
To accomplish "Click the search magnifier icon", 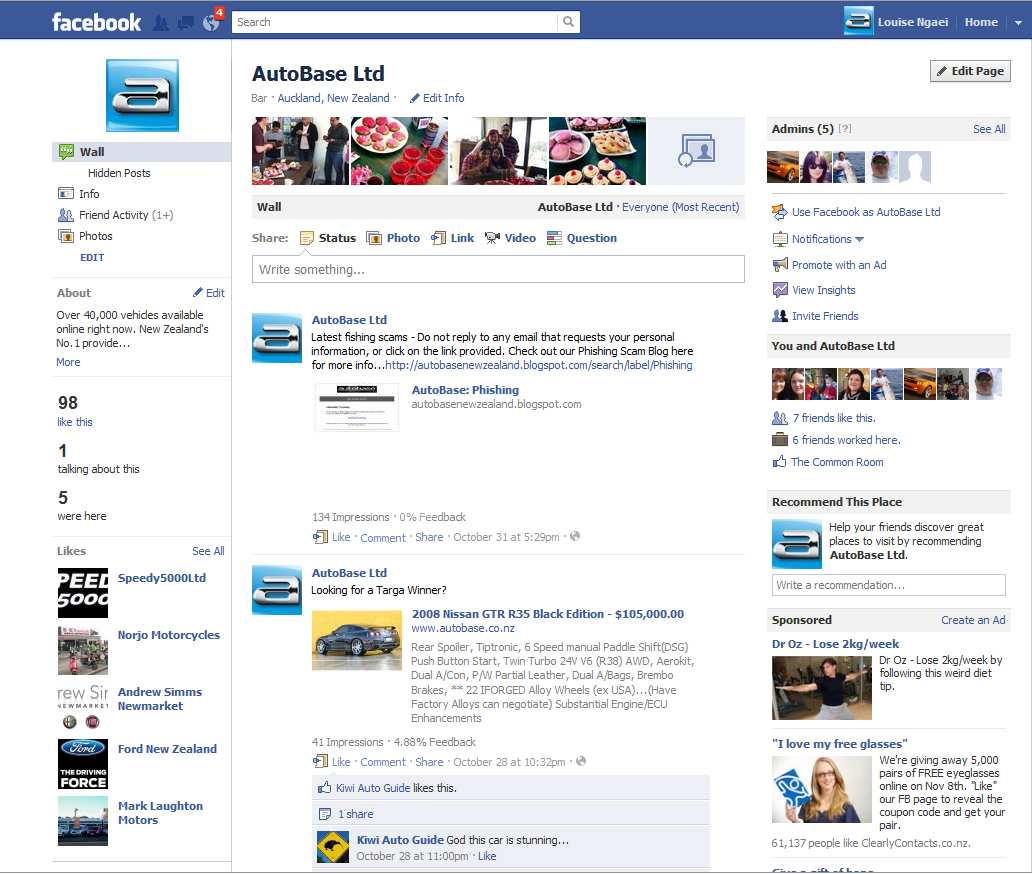I will coord(569,22).
